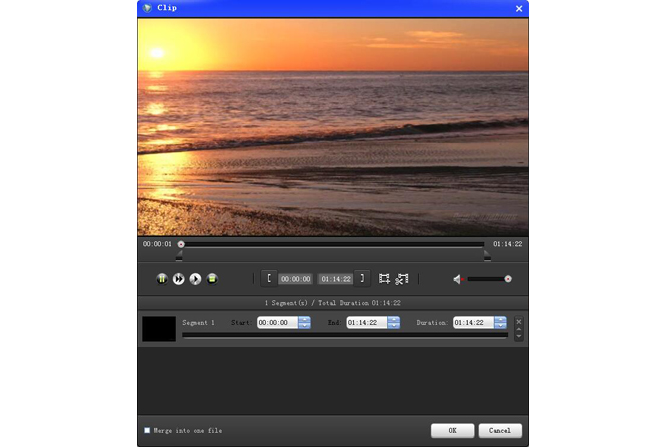Delete Segment 1 with the X icon
The width and height of the screenshot is (670, 447).
519,321
